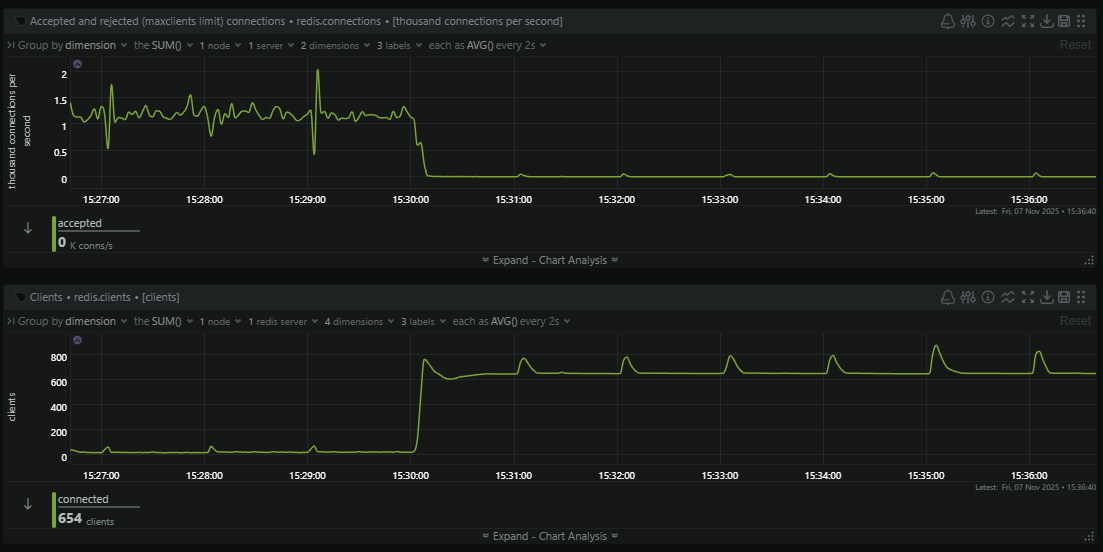Open AVG() every 2s dropdown in redis.connections chart
Image resolution: width=1103 pixels, height=552 pixels.
(x=487, y=45)
